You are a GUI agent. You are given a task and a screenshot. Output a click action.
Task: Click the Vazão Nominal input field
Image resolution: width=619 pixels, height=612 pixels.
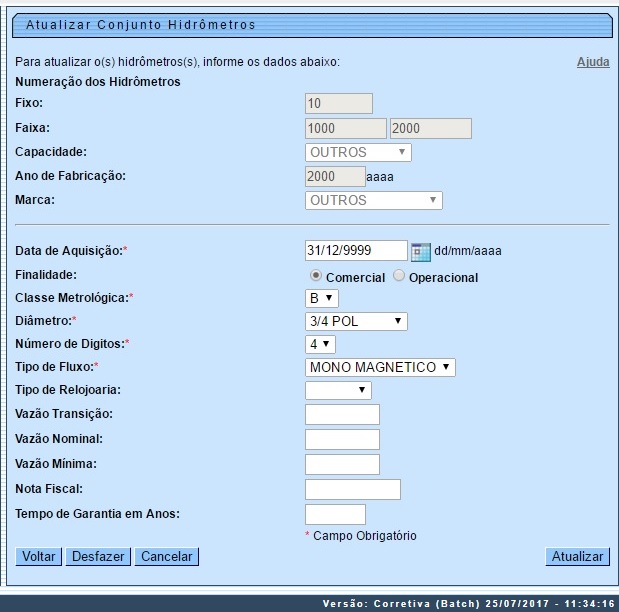342,439
